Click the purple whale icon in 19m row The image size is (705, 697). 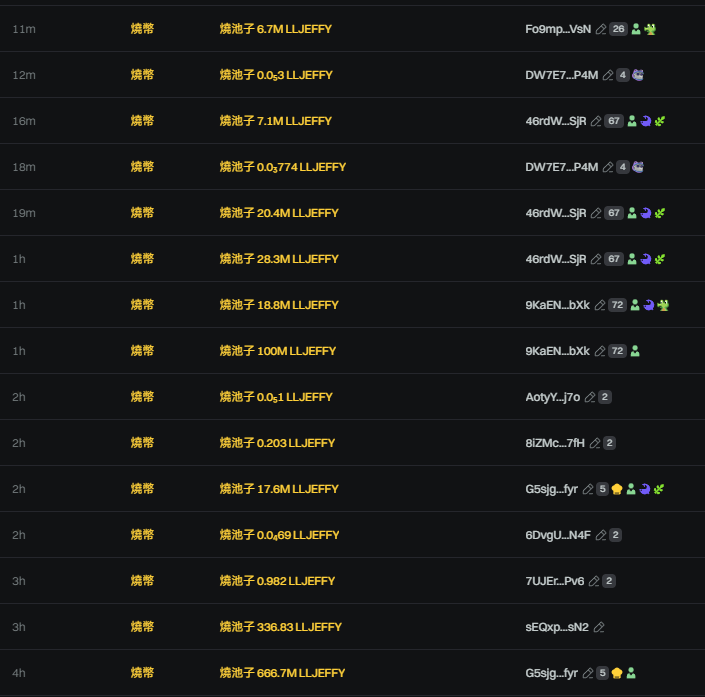[646, 213]
